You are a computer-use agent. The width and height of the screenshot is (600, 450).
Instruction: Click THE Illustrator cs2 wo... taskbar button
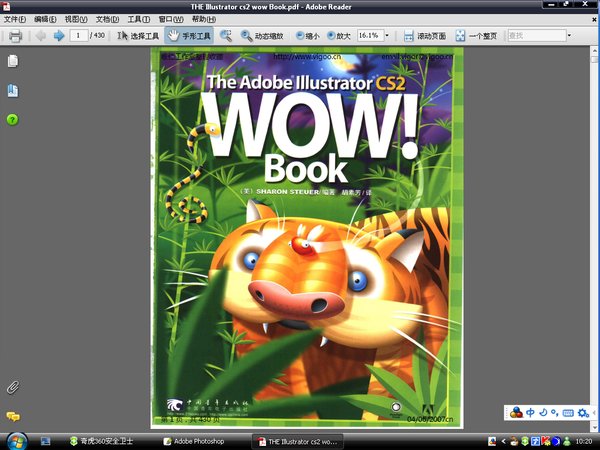point(298,442)
